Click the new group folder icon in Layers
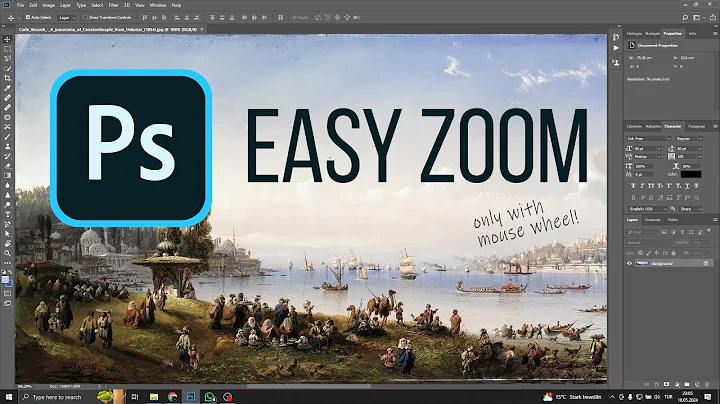 (687, 384)
